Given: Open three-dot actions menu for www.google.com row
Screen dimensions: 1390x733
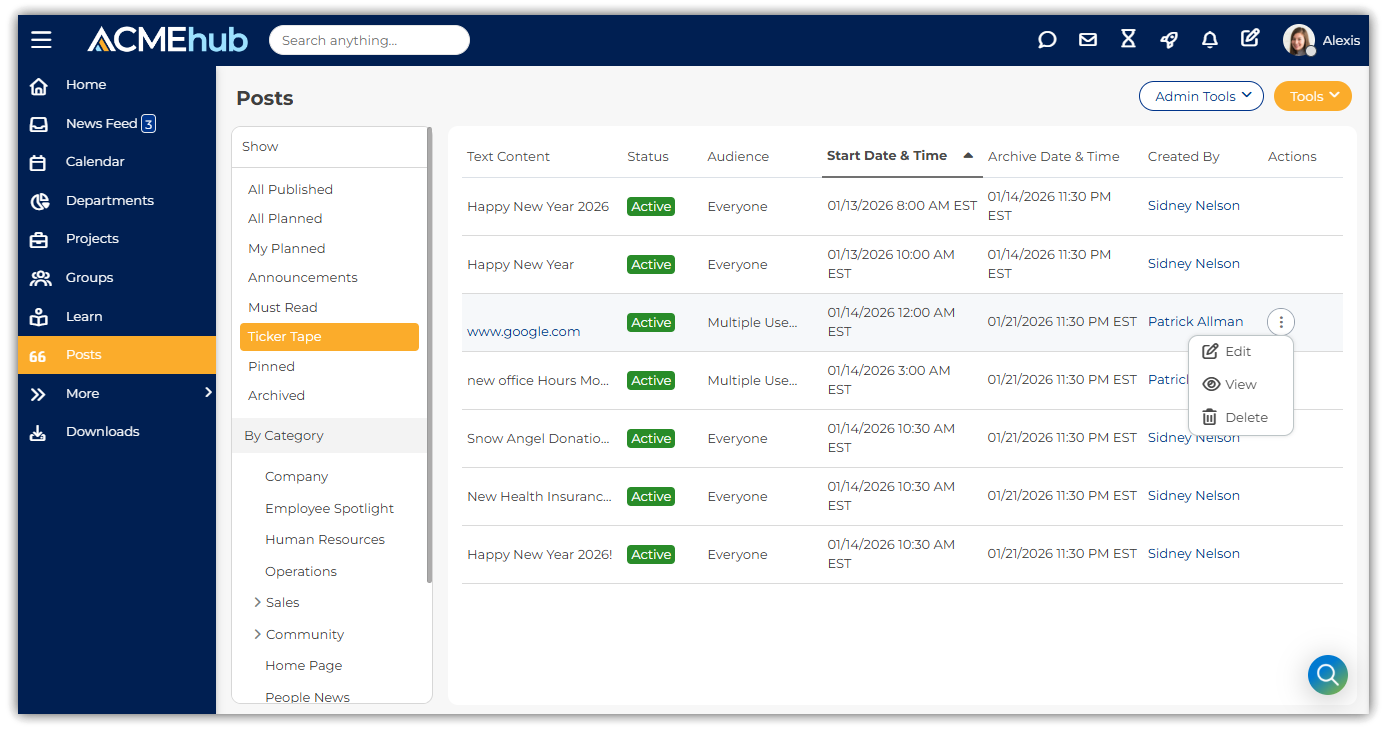Looking at the screenshot, I should pos(1281,322).
